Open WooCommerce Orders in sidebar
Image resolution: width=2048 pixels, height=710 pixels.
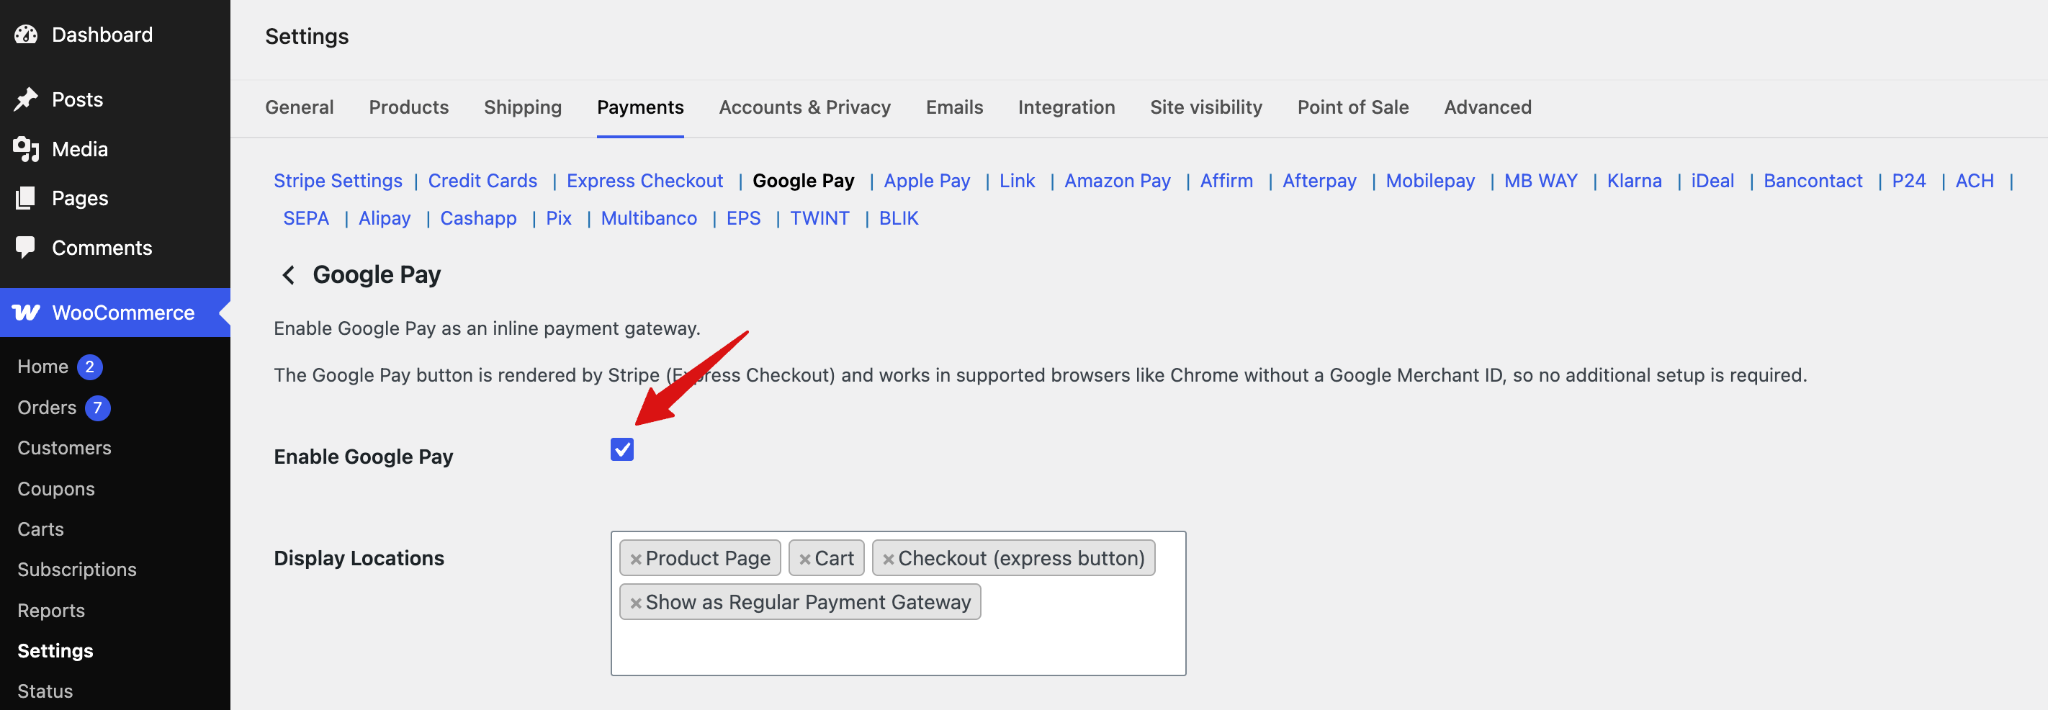pyautogui.click(x=47, y=408)
